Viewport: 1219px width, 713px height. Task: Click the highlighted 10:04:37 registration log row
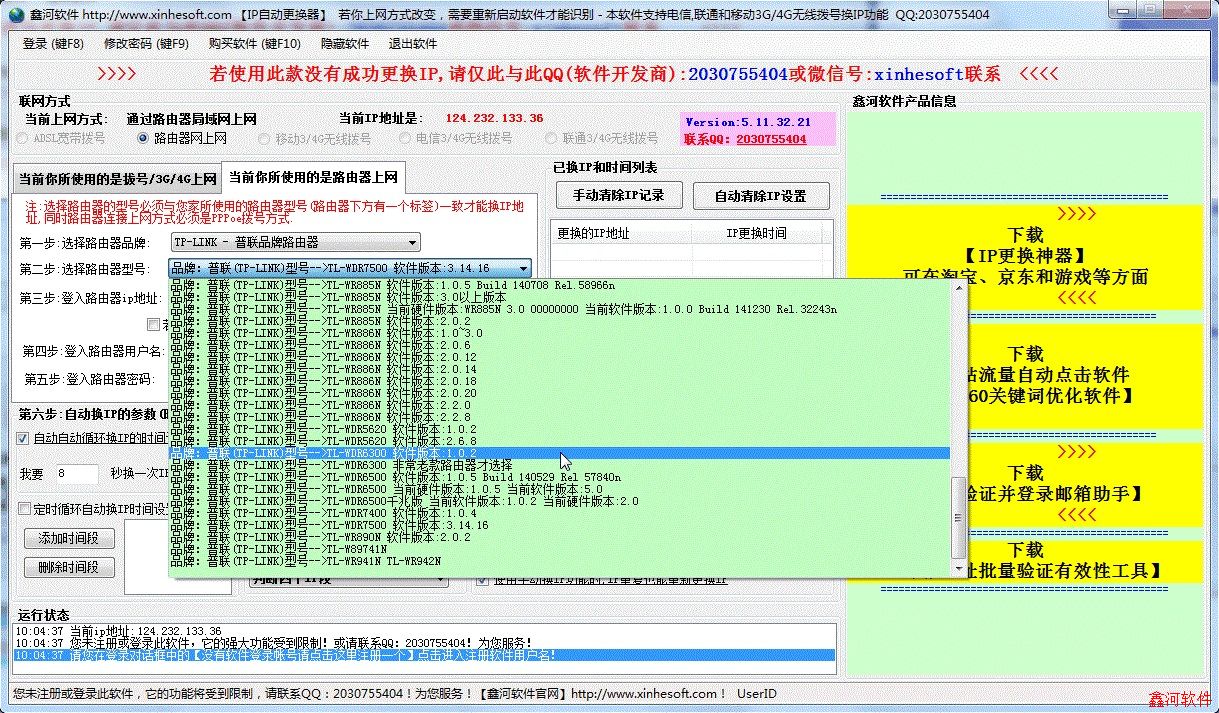coord(422,655)
